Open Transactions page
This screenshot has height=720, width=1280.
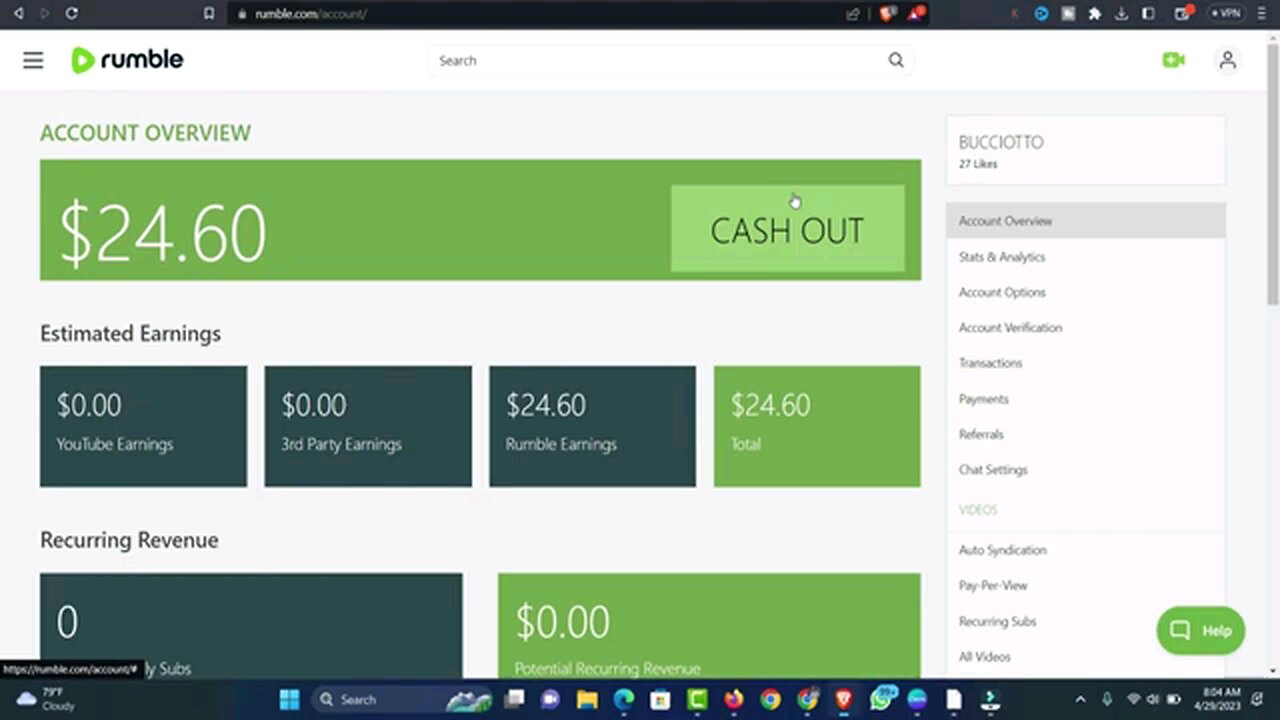[990, 363]
